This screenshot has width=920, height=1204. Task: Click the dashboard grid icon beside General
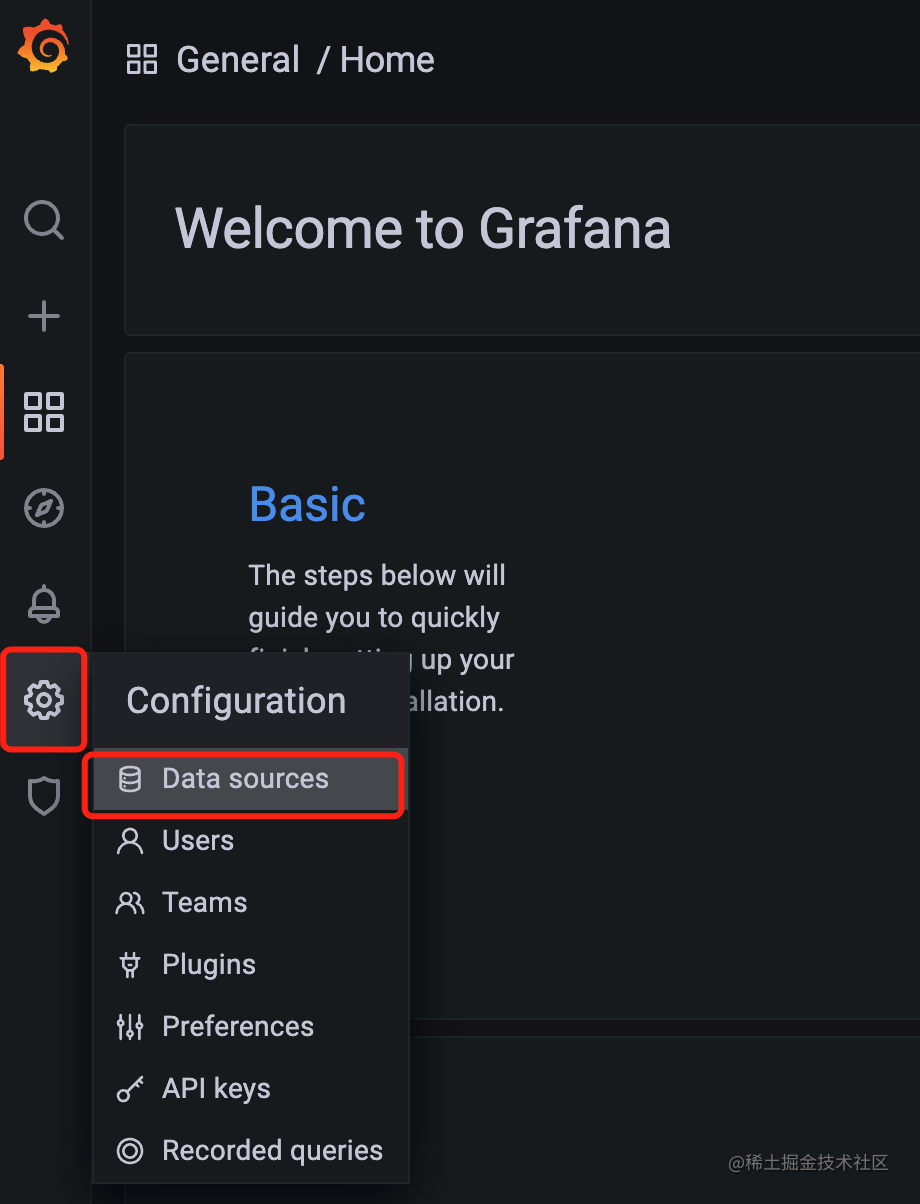pyautogui.click(x=142, y=60)
